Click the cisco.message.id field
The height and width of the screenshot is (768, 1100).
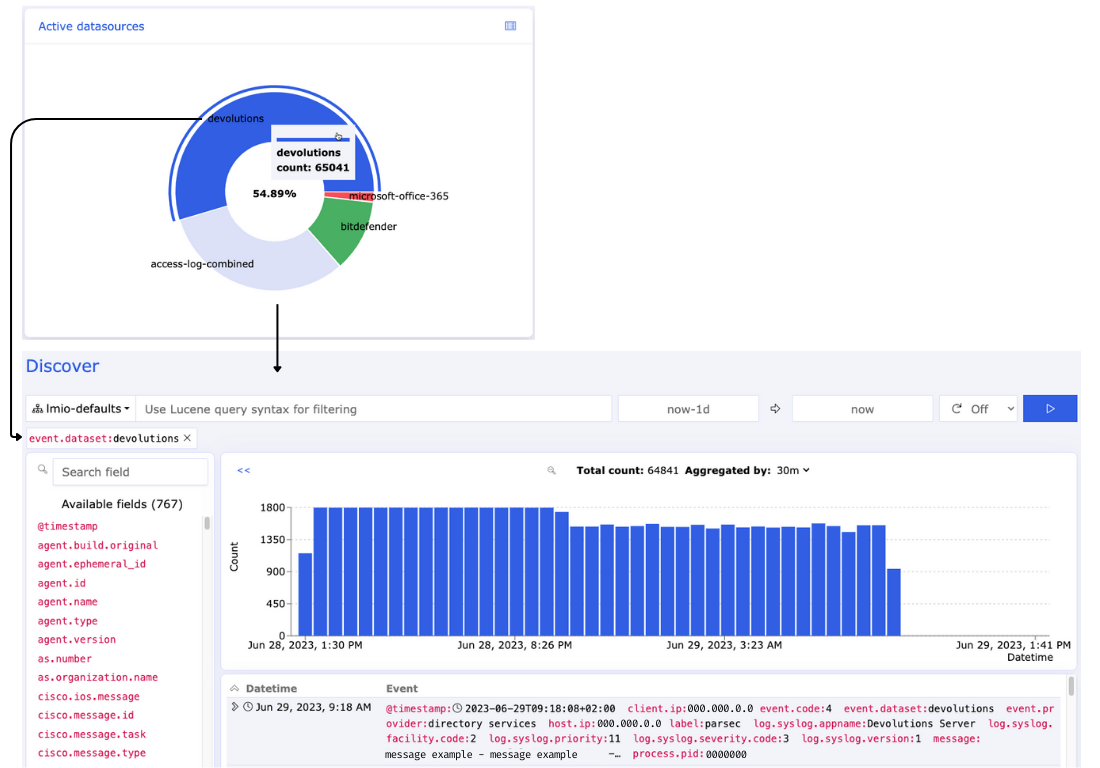[x=86, y=715]
